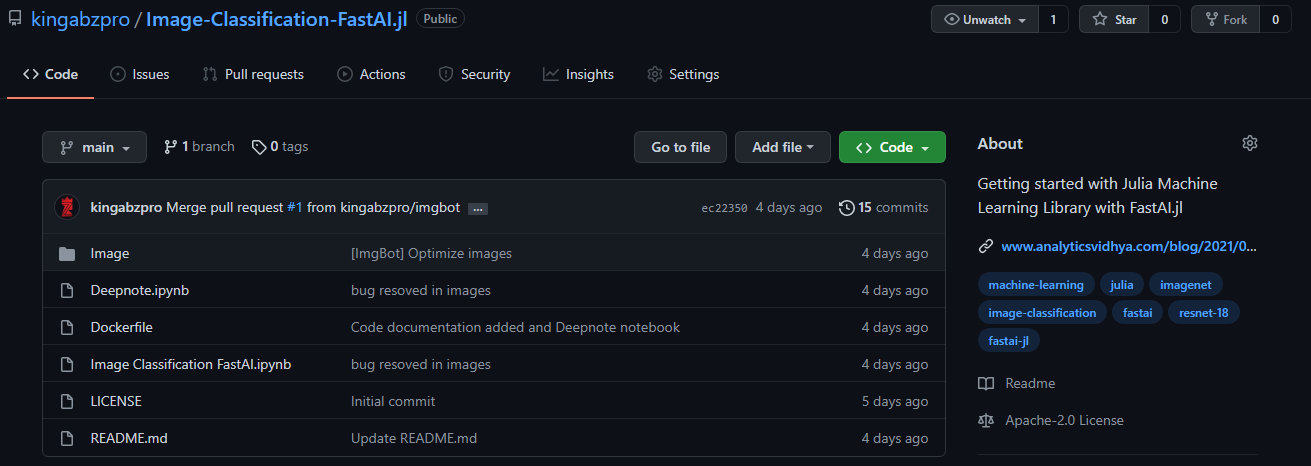Open the 'Code documentation added and Deepnote notebook' commit

515,328
